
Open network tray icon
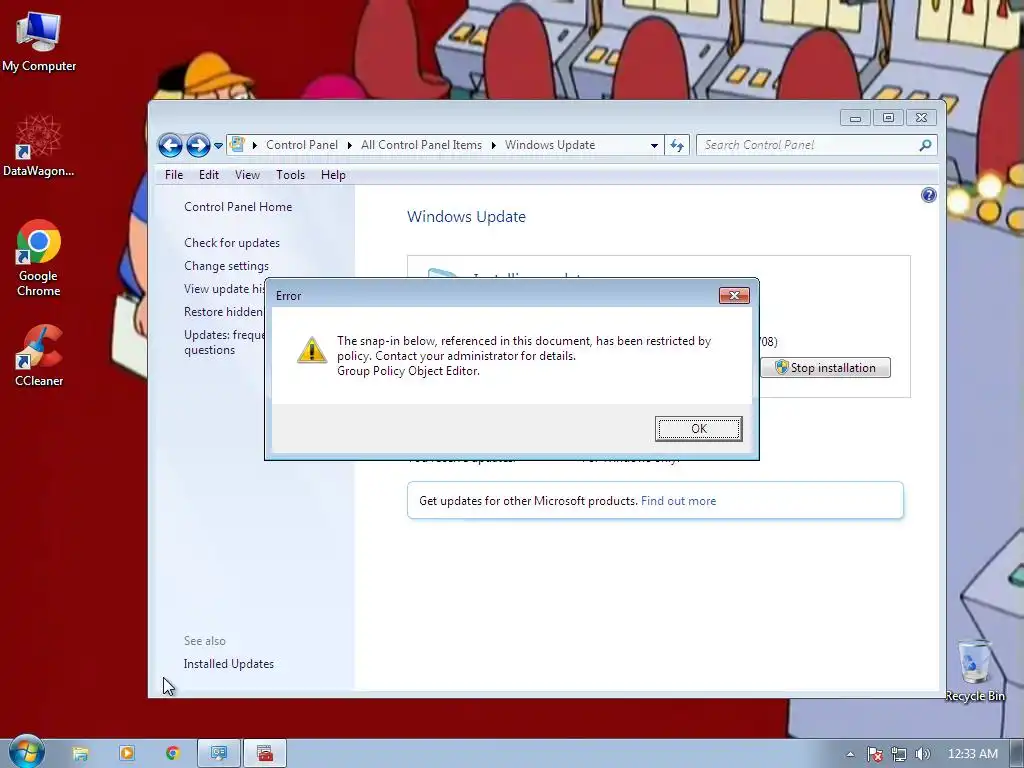[899, 754]
